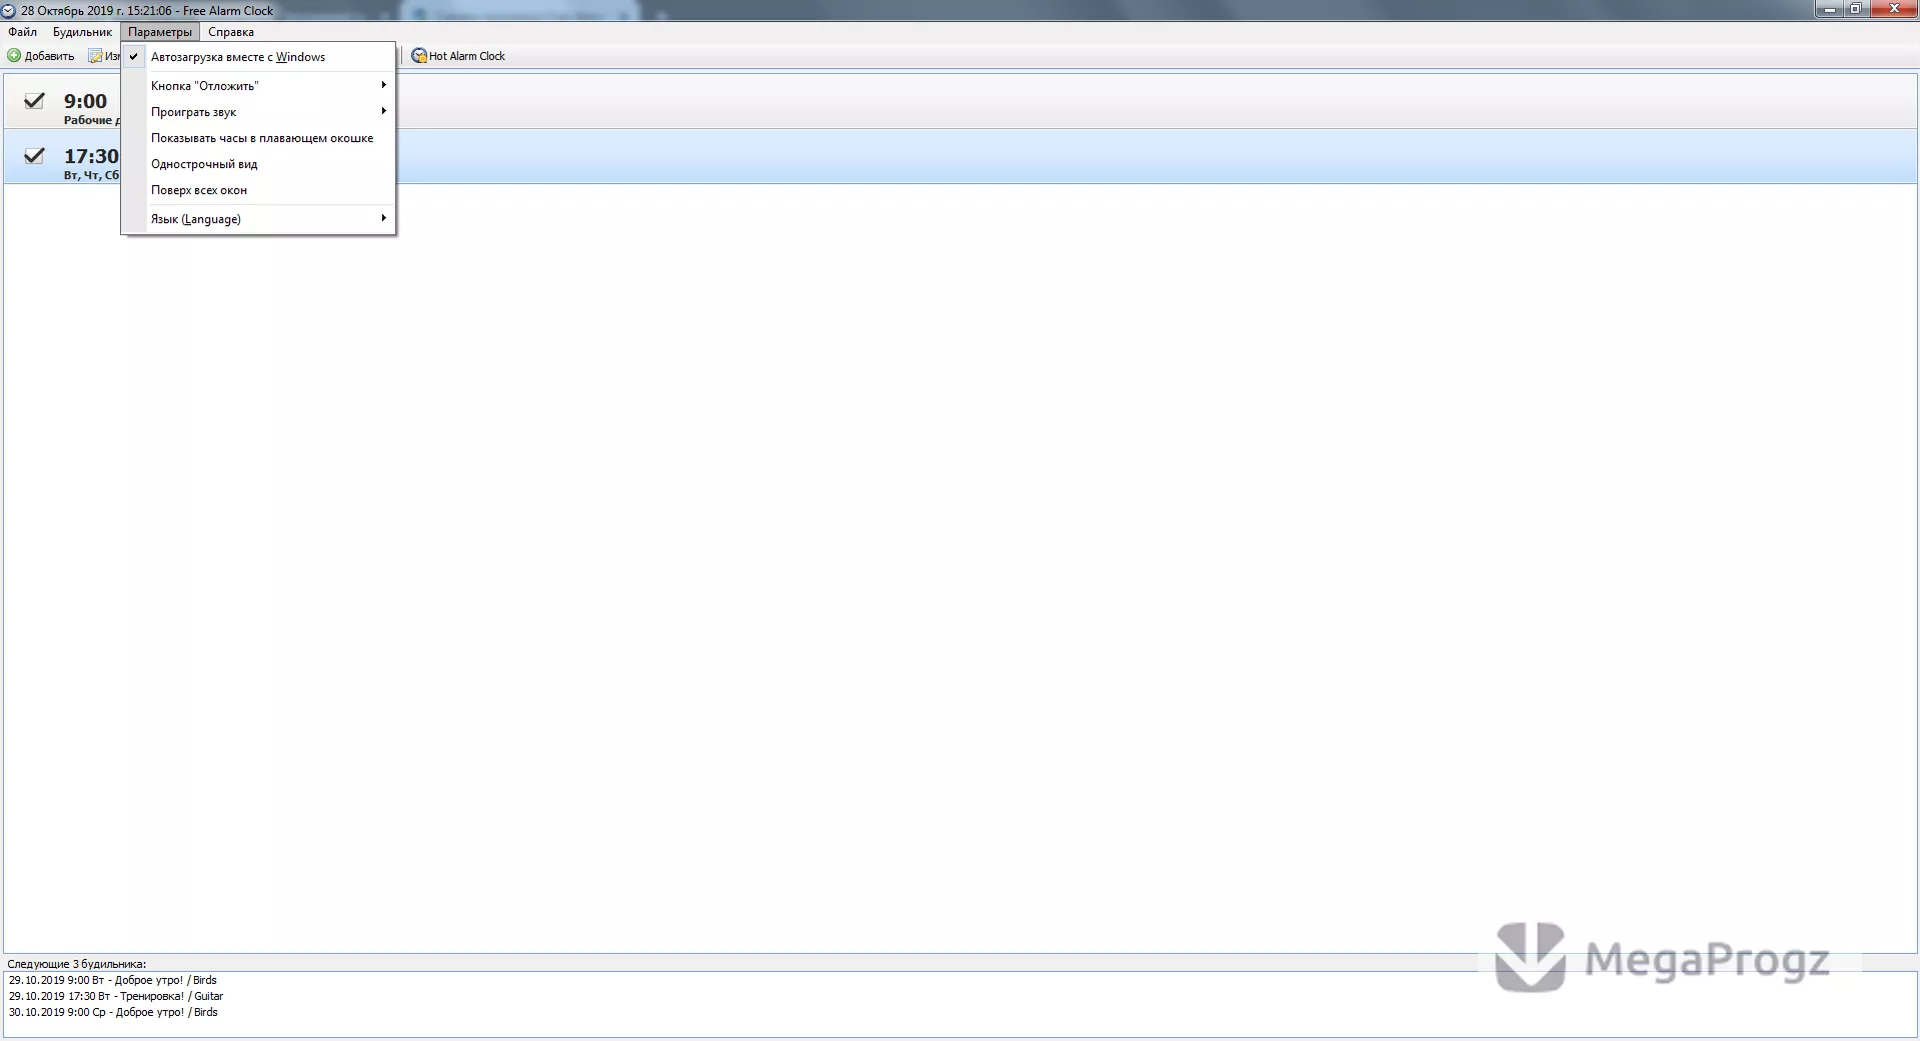Click the Hot Alarm Clock toolbar icon

(419, 56)
